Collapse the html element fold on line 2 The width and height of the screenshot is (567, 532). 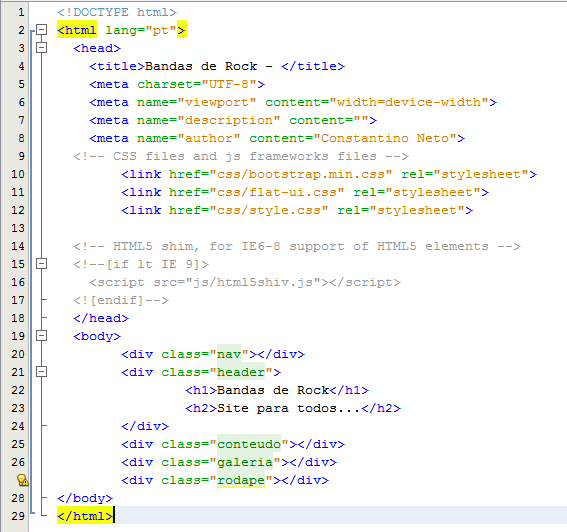(x=42, y=30)
